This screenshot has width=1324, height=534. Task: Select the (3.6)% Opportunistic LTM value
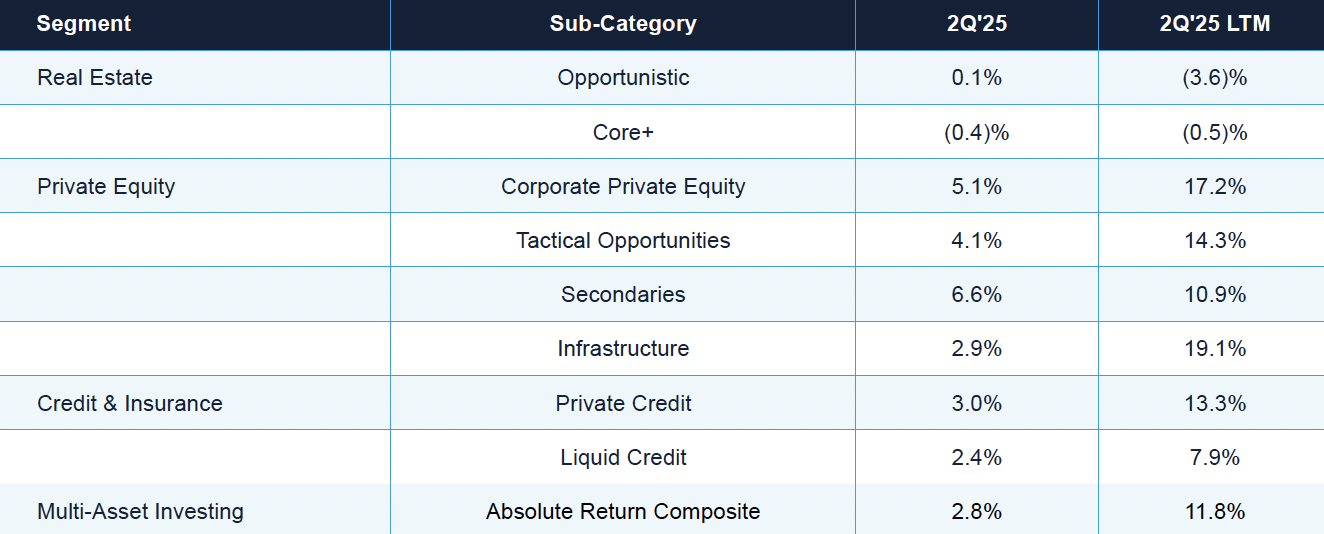tap(1215, 78)
